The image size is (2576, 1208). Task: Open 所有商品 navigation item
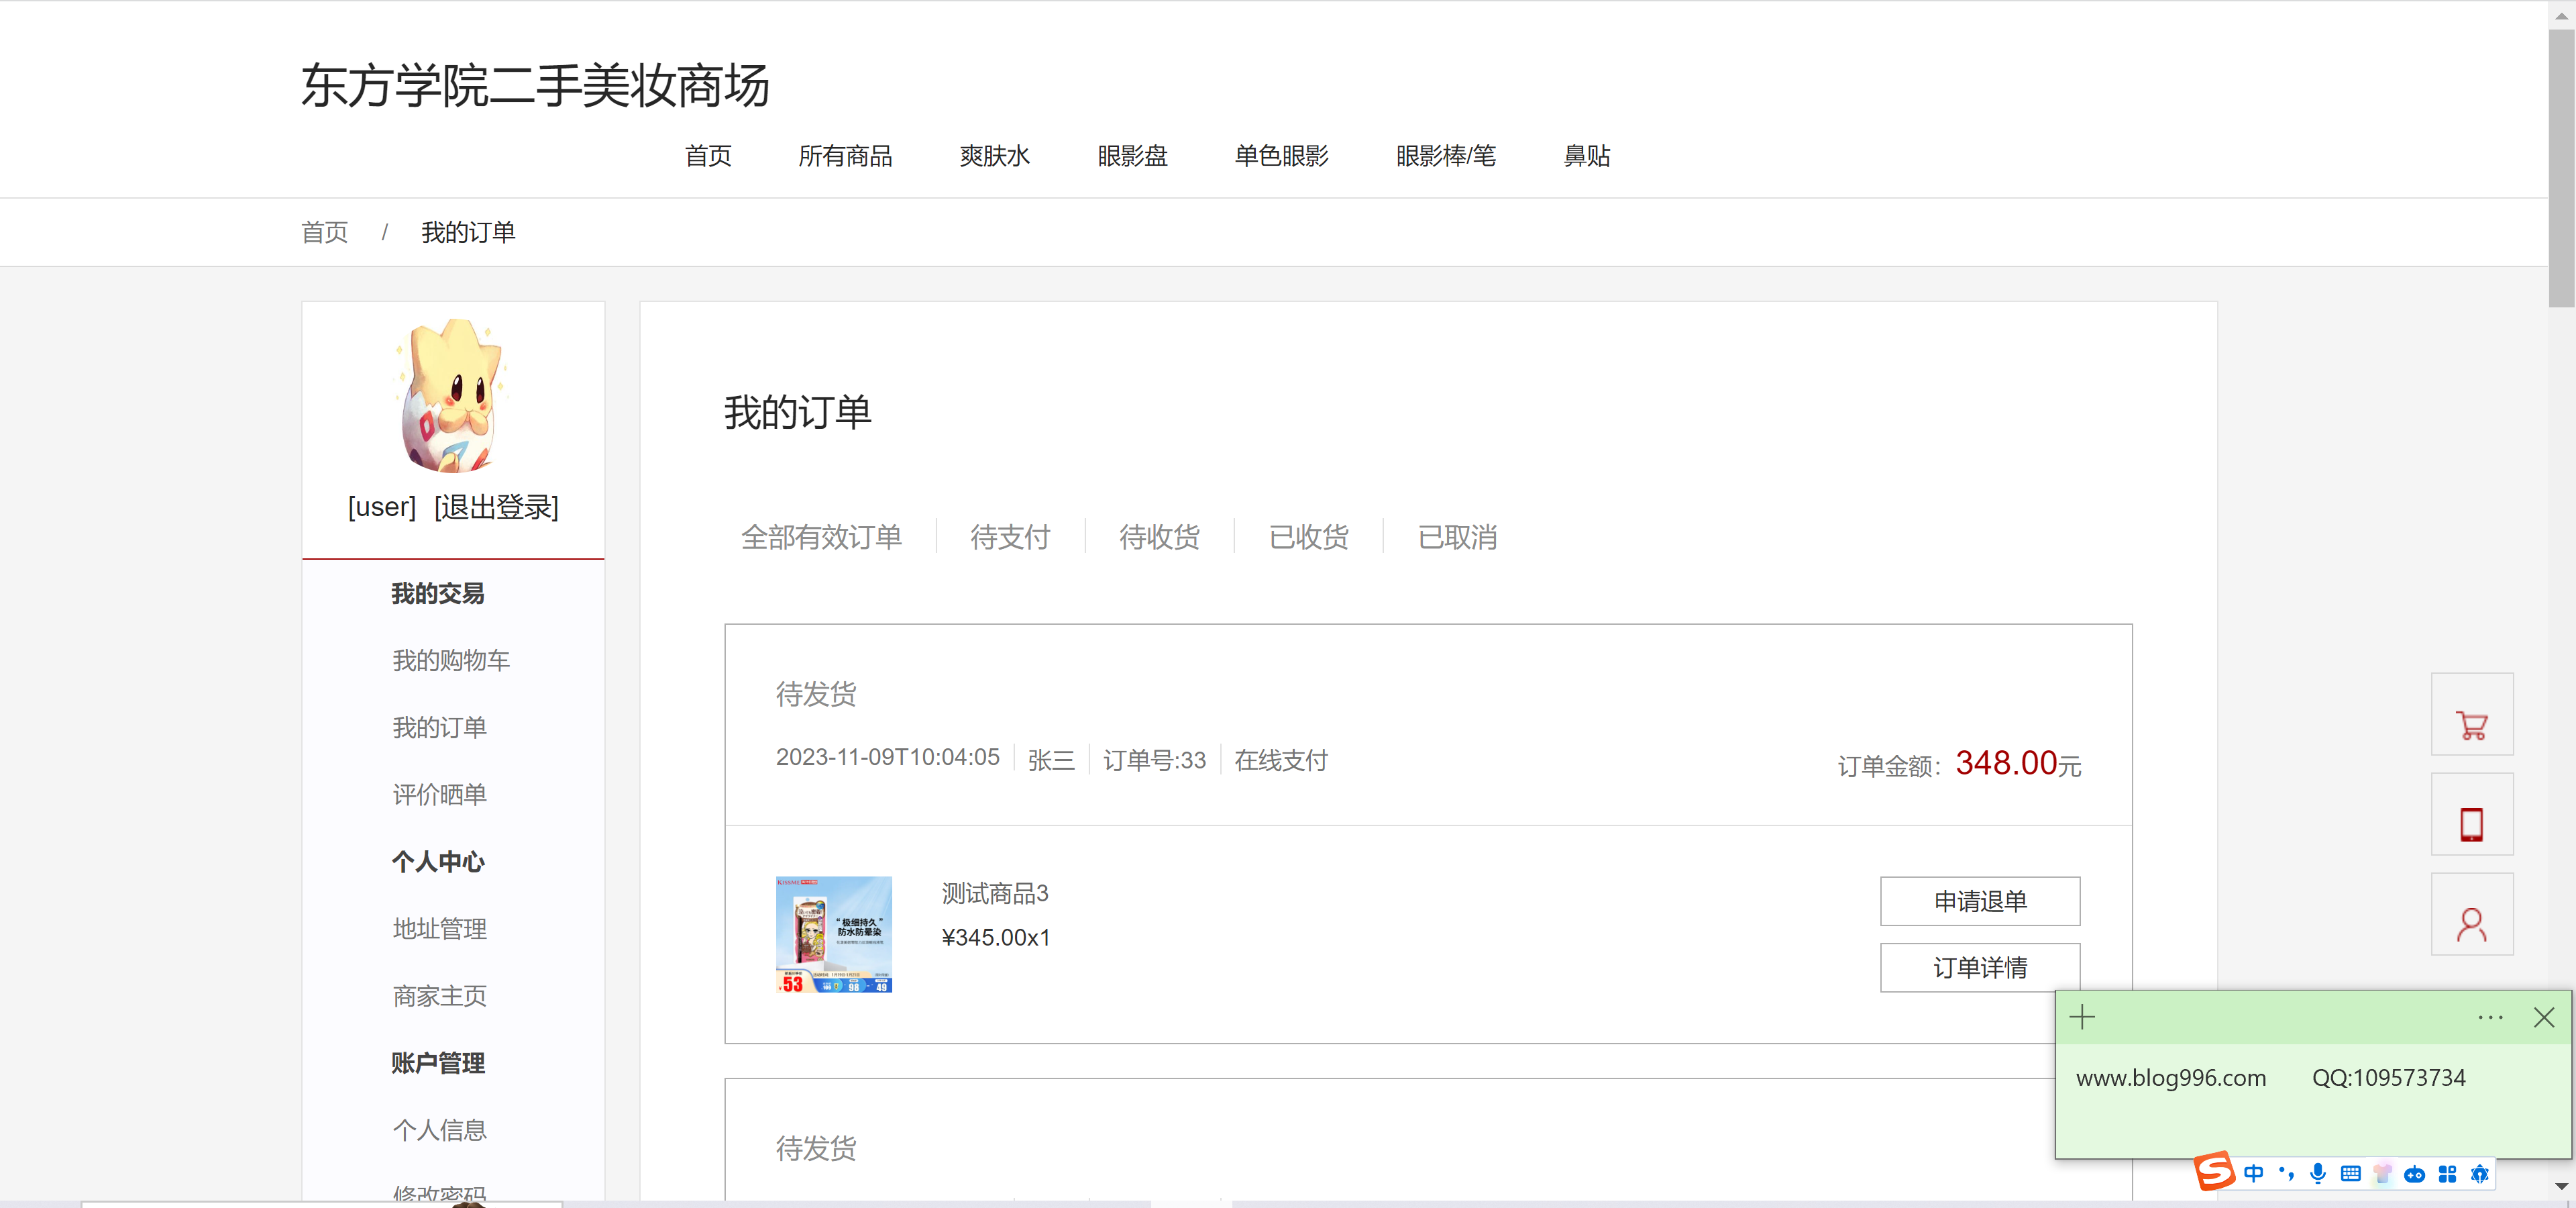coord(845,156)
